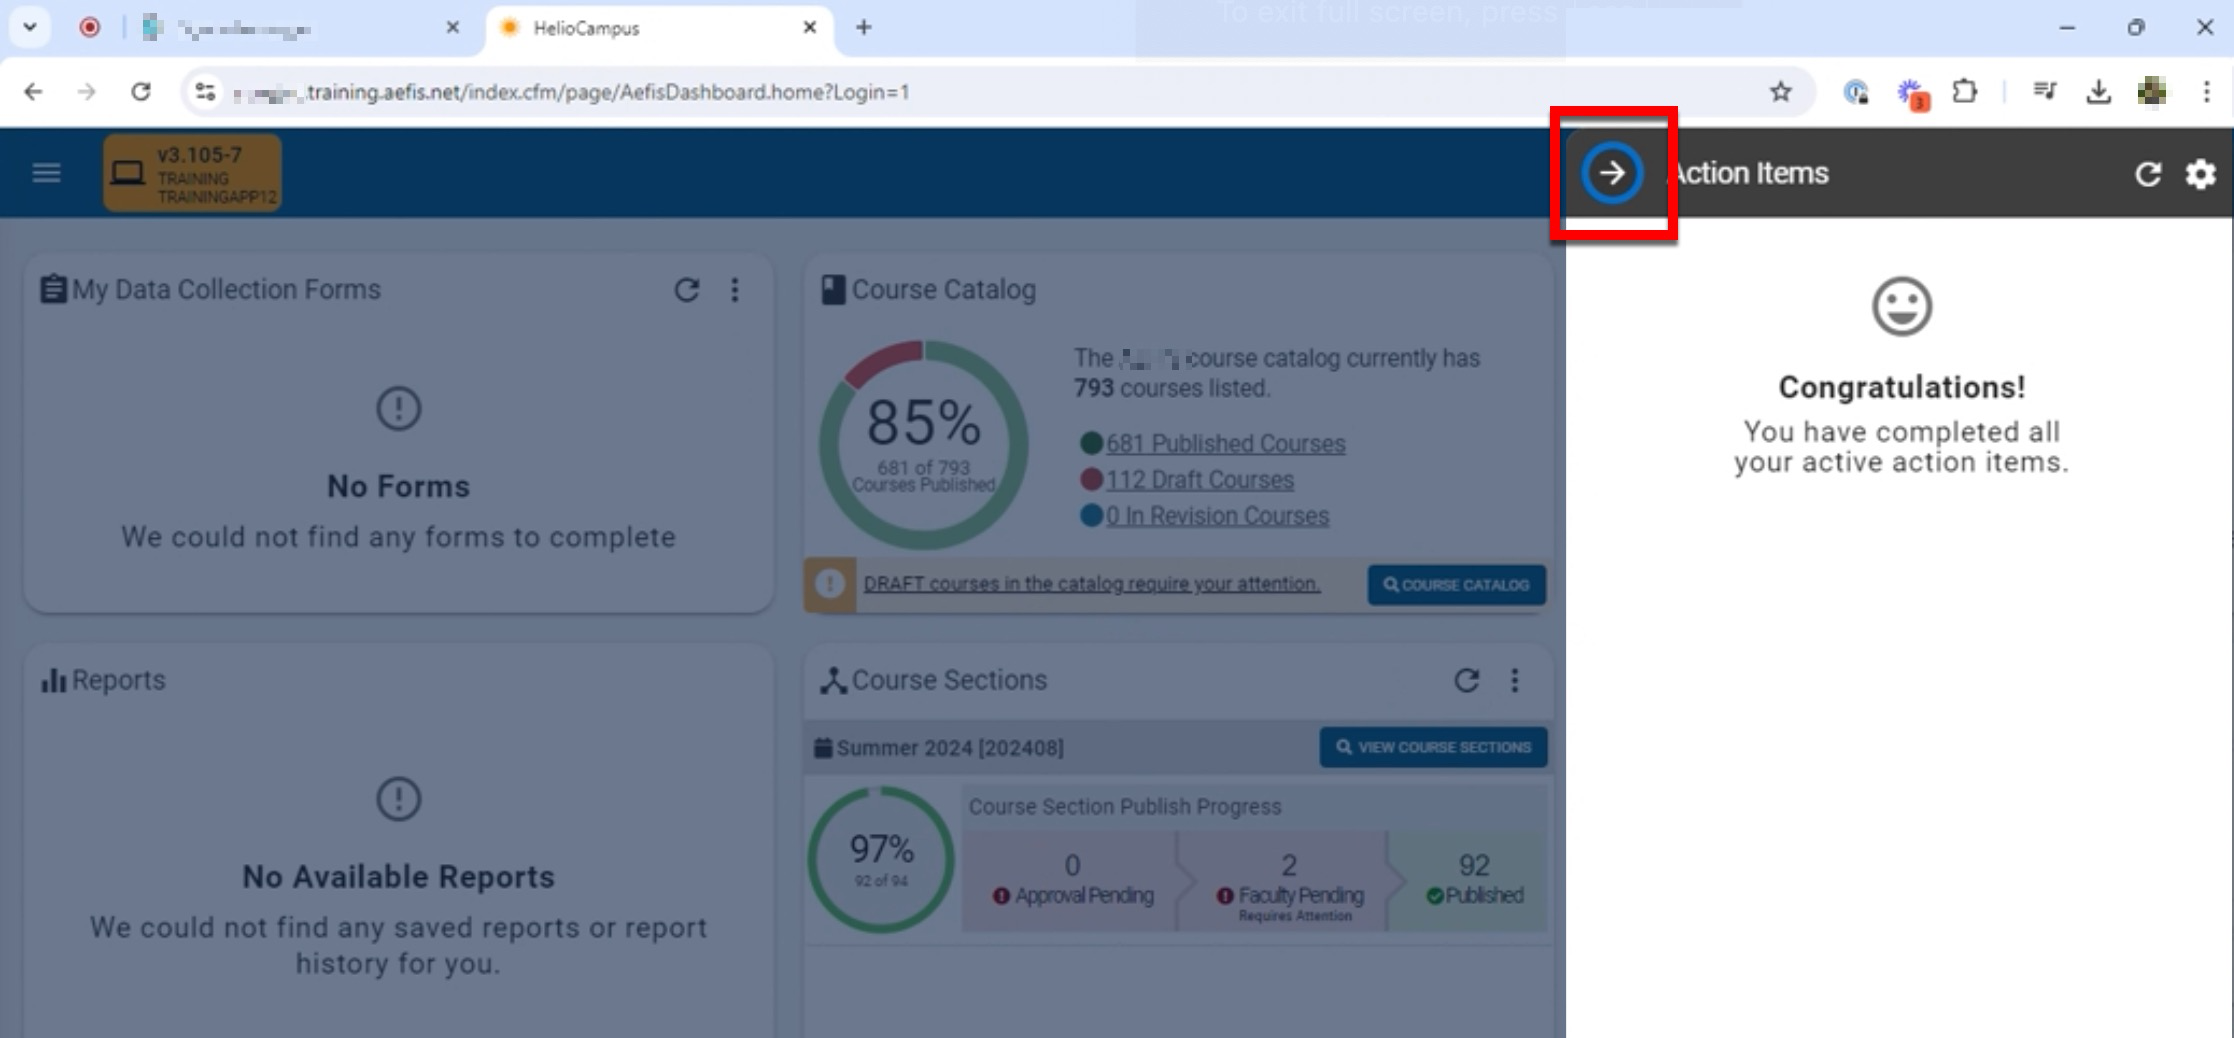Expand the browser tab search dropdown
The width and height of the screenshot is (2234, 1038).
pyautogui.click(x=30, y=28)
